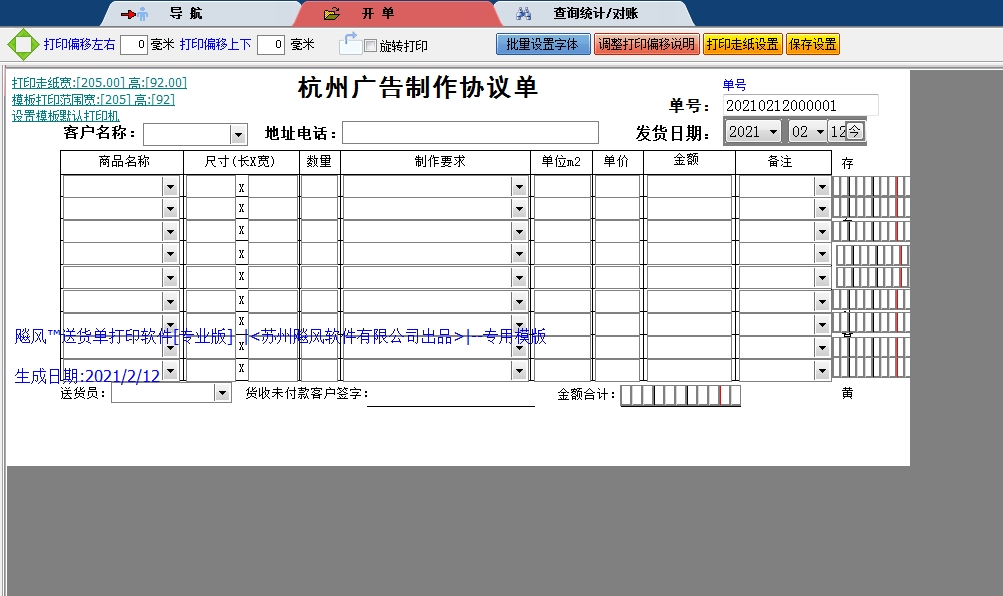Click the 地址电话 input field

pos(470,133)
